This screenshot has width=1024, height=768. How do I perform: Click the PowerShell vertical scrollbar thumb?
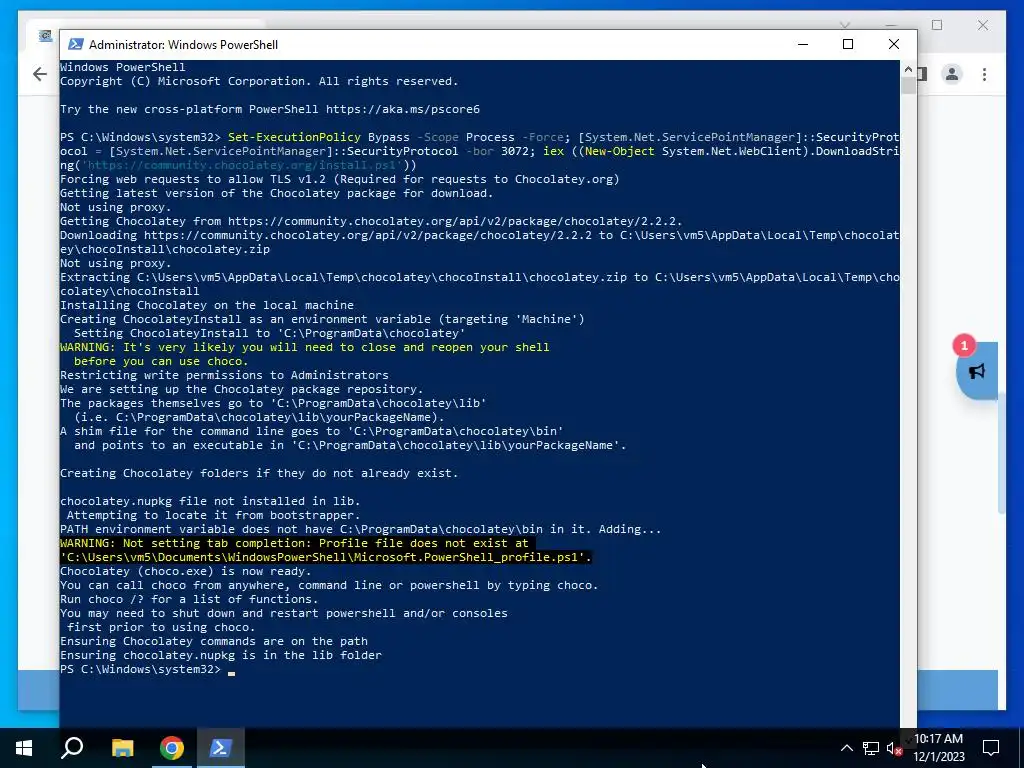(x=908, y=85)
